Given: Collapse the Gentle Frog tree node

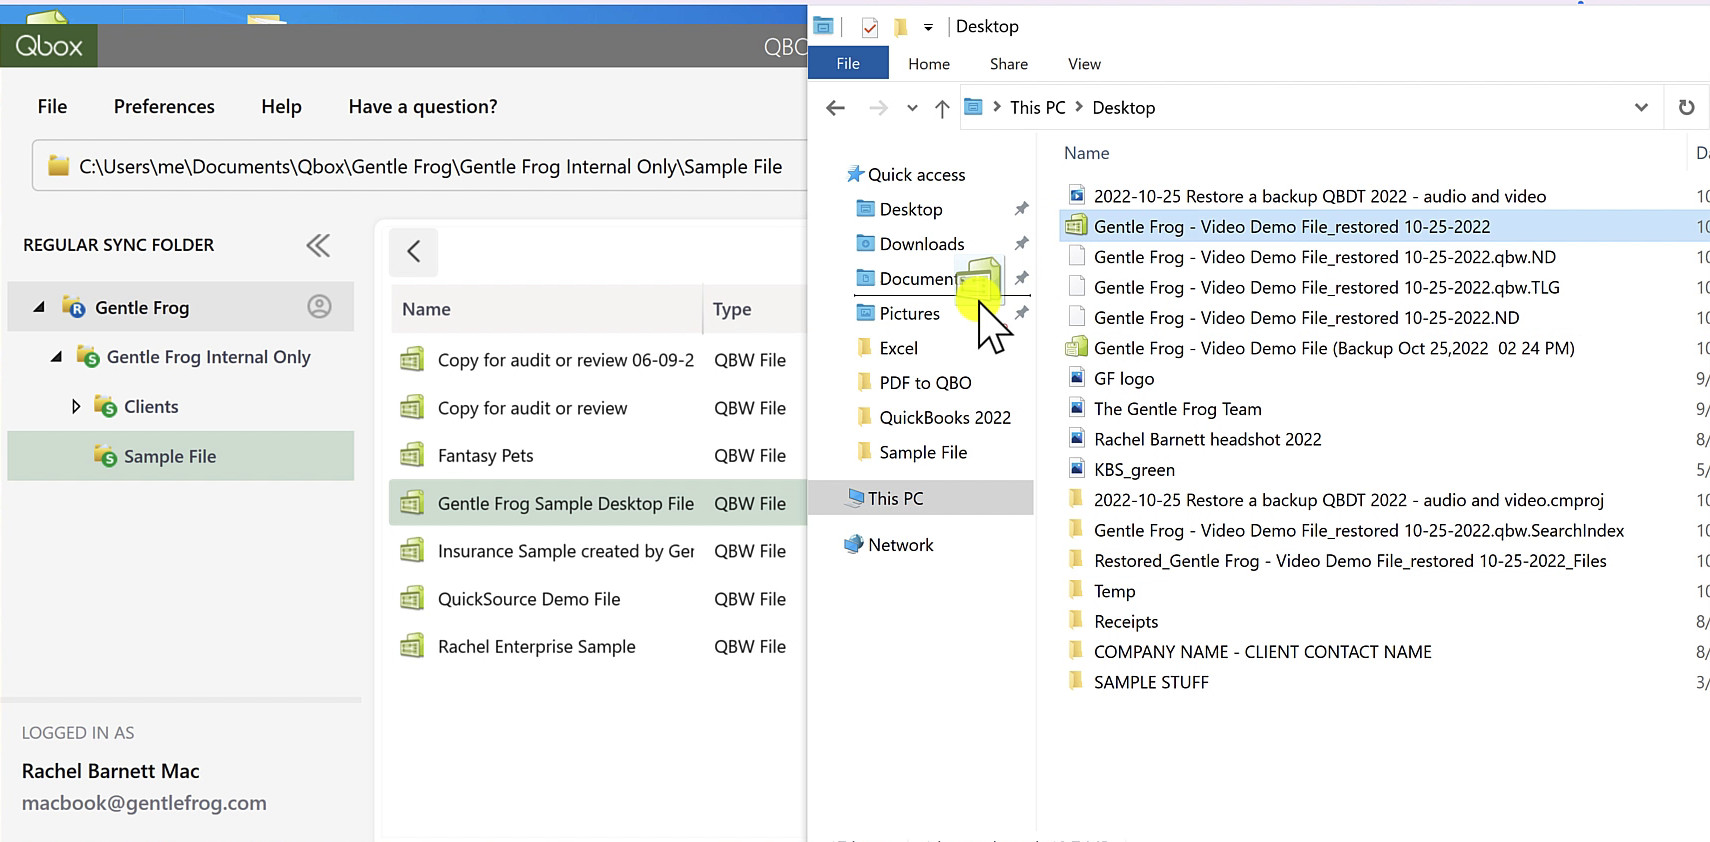Looking at the screenshot, I should [39, 307].
